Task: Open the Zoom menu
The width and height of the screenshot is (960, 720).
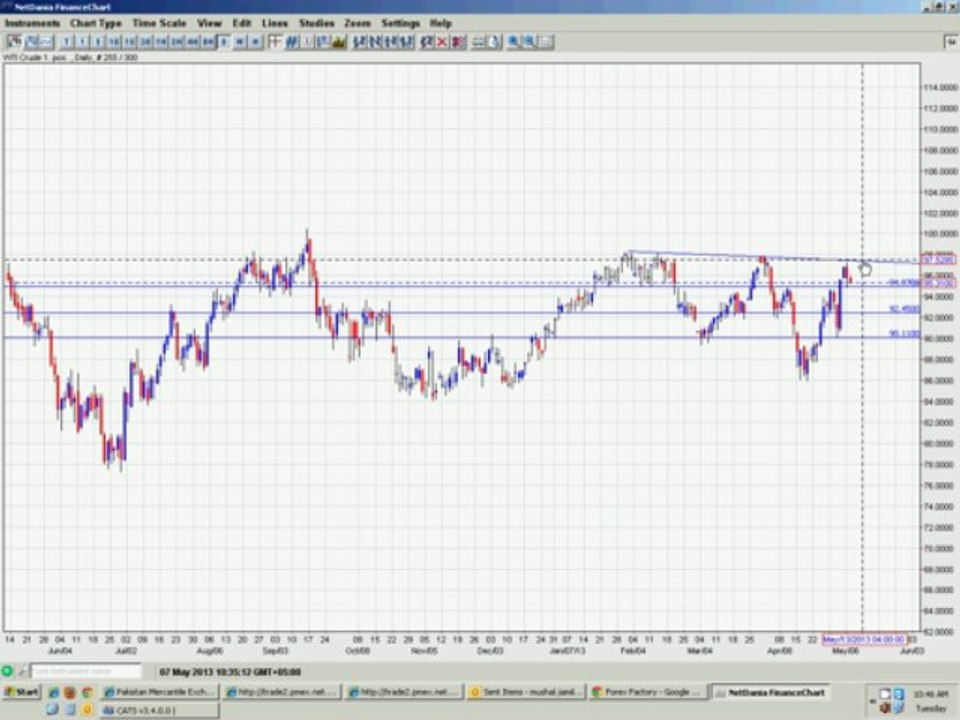Action: 358,23
